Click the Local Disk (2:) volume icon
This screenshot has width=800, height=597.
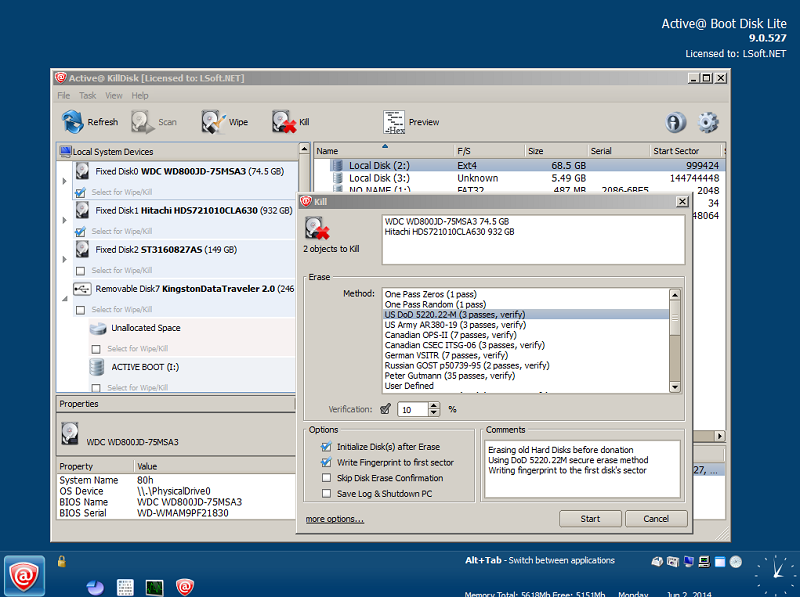[x=337, y=165]
